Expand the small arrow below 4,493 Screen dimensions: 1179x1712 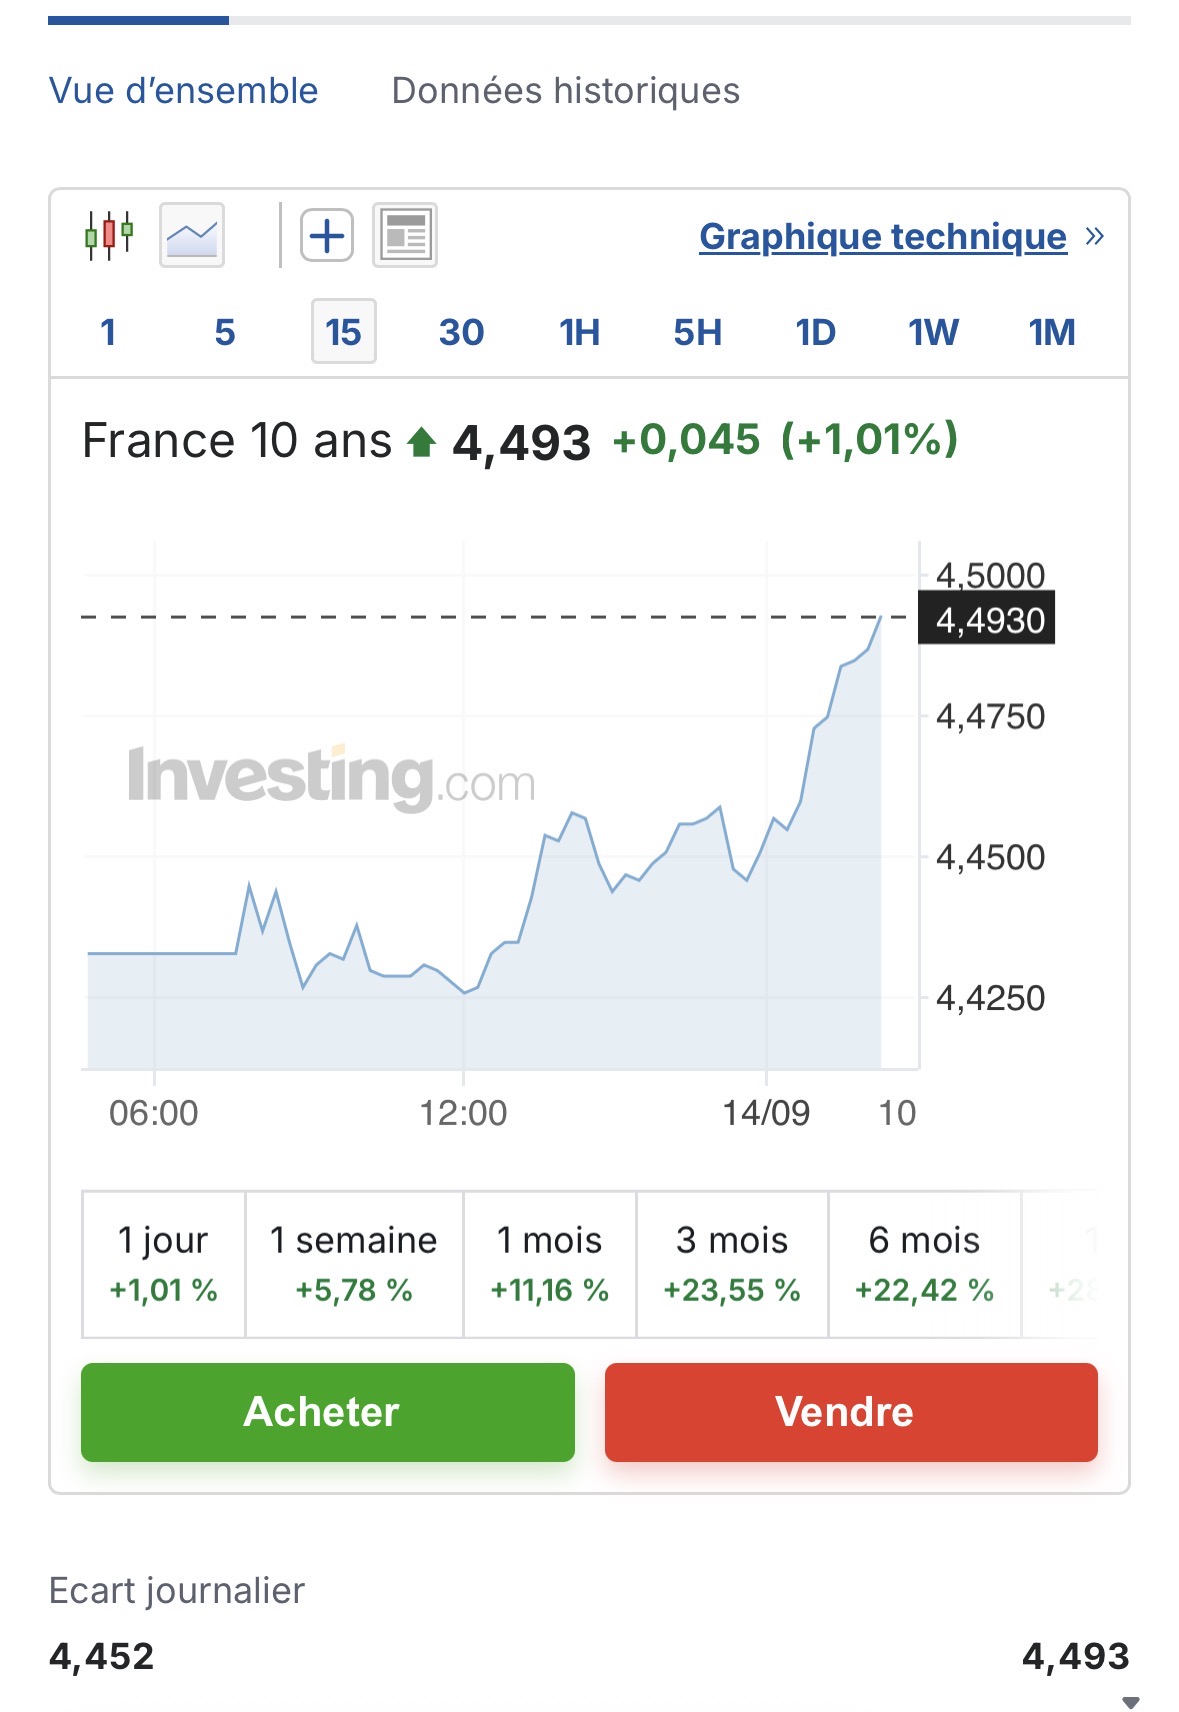point(1131,1702)
